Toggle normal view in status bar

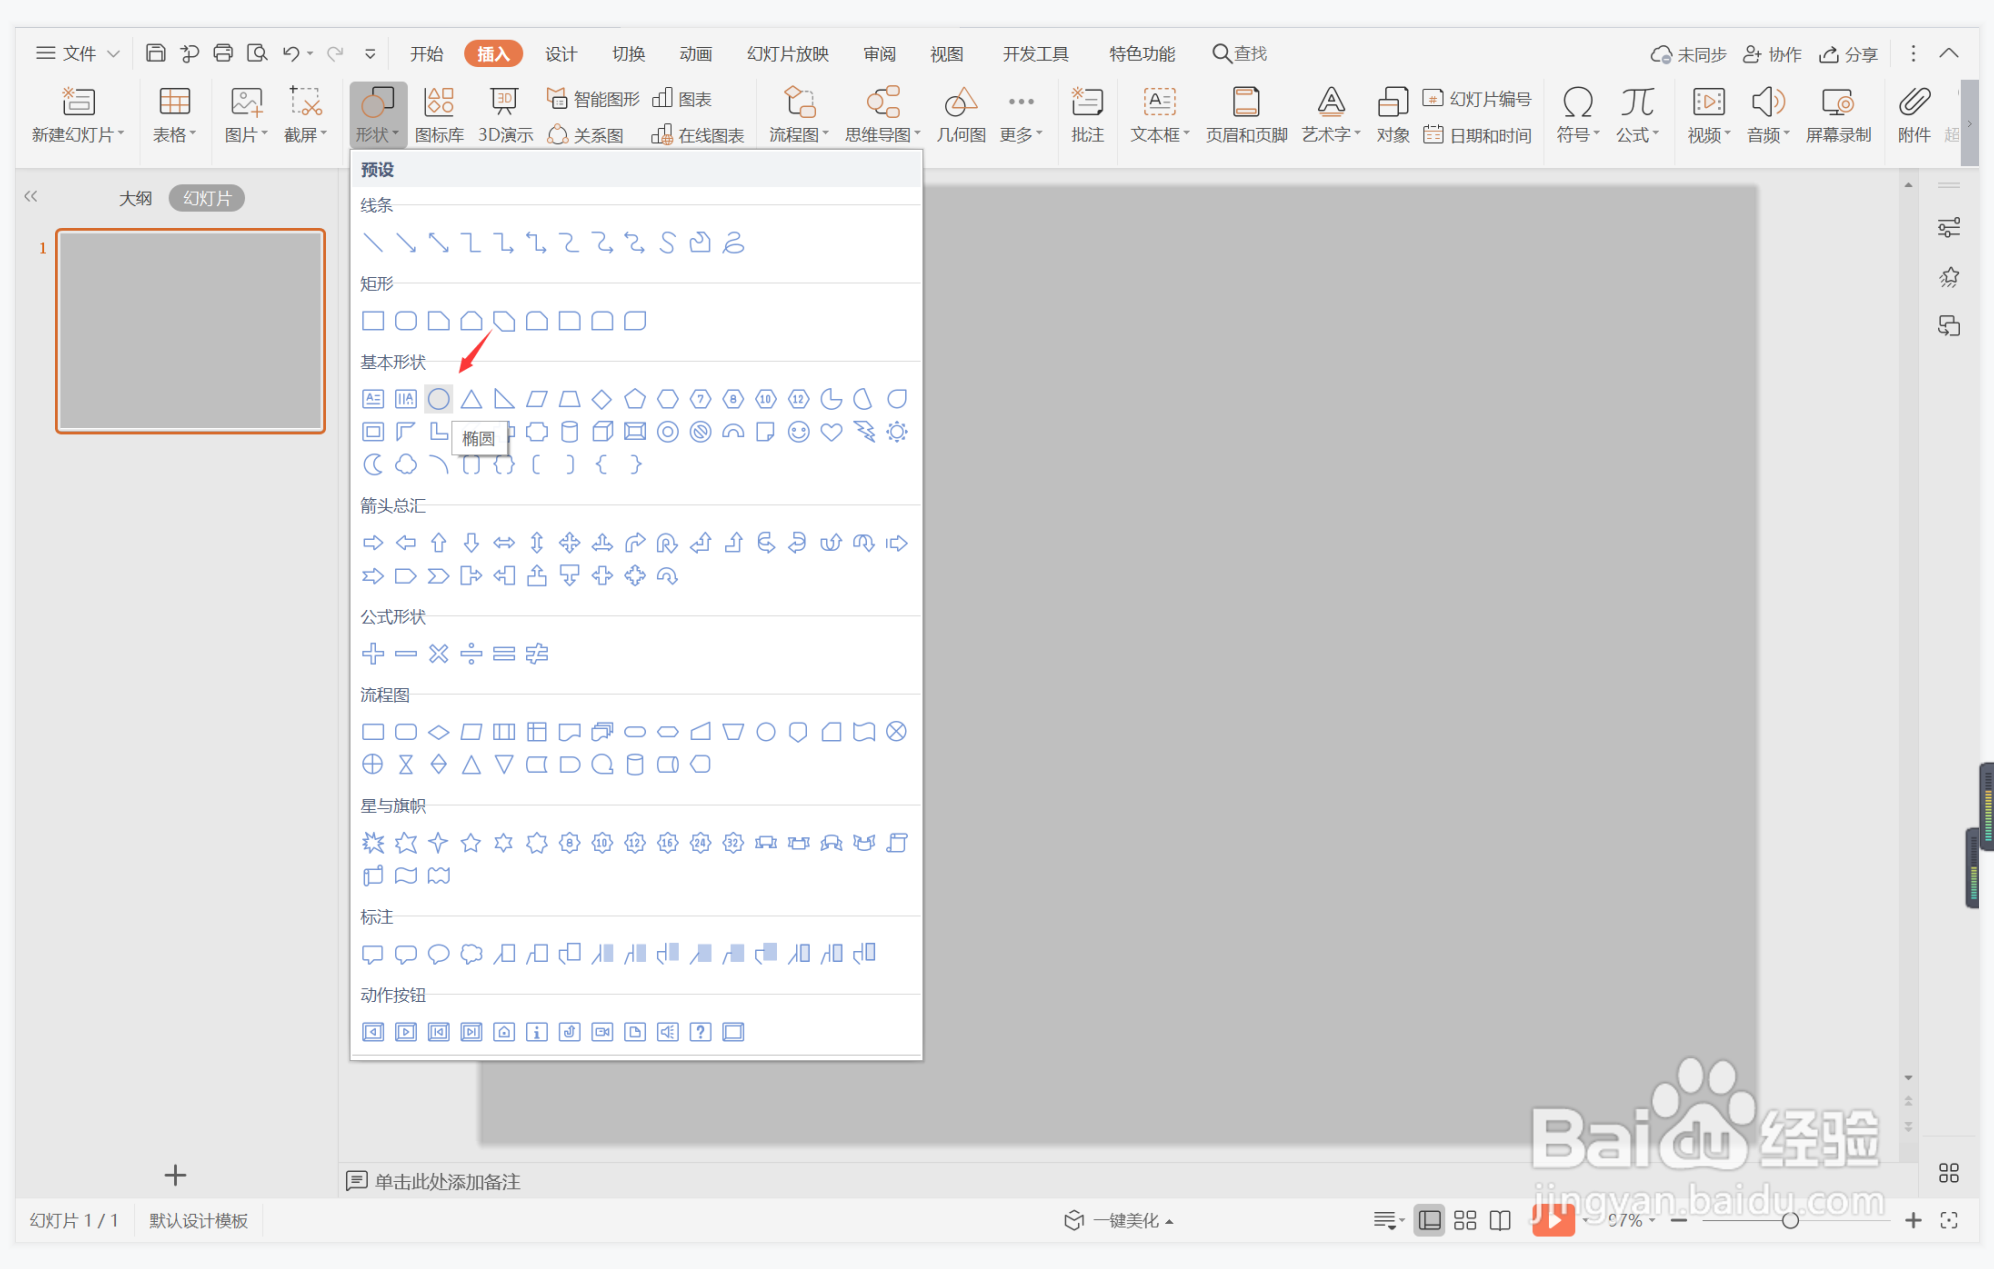pos(1430,1220)
